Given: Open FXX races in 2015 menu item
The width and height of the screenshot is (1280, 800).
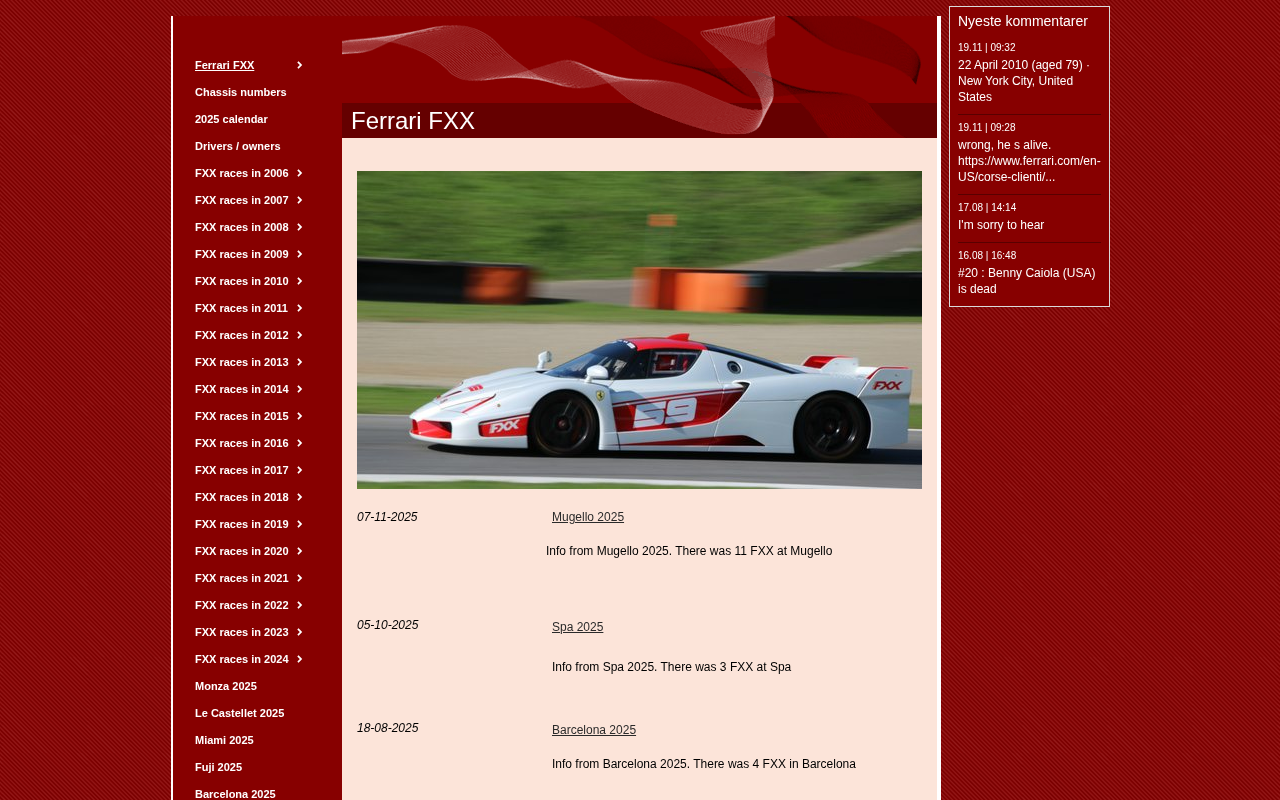Looking at the screenshot, I should click(241, 416).
